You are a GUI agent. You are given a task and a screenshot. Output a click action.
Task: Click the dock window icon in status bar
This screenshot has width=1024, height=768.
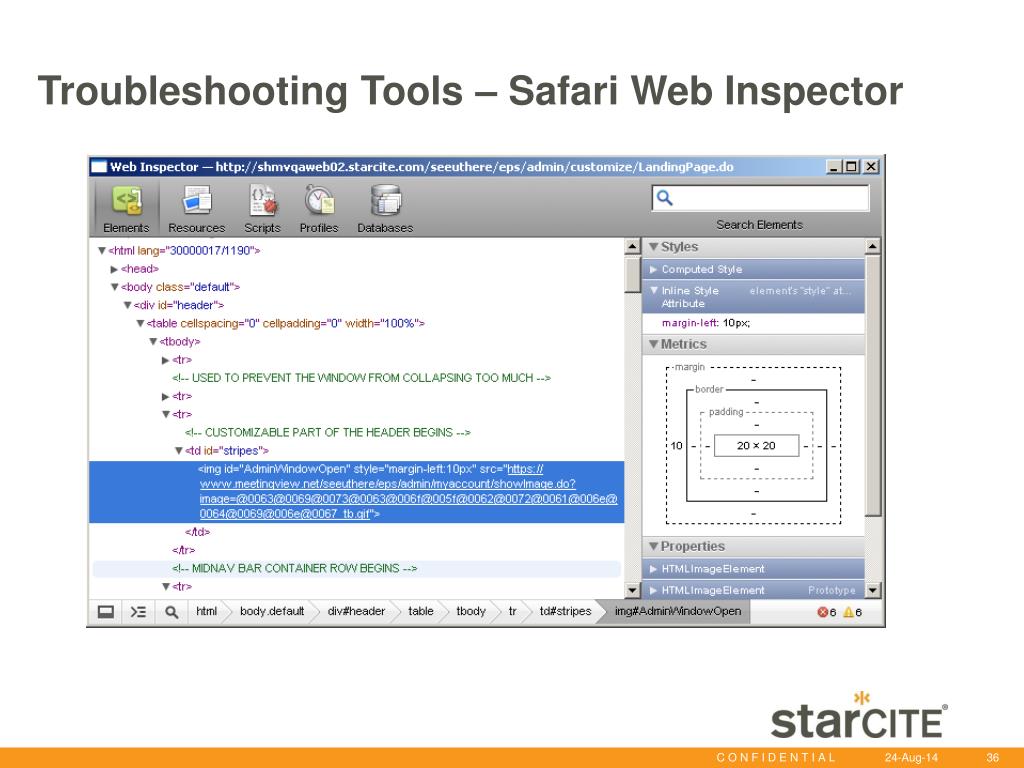(x=106, y=612)
